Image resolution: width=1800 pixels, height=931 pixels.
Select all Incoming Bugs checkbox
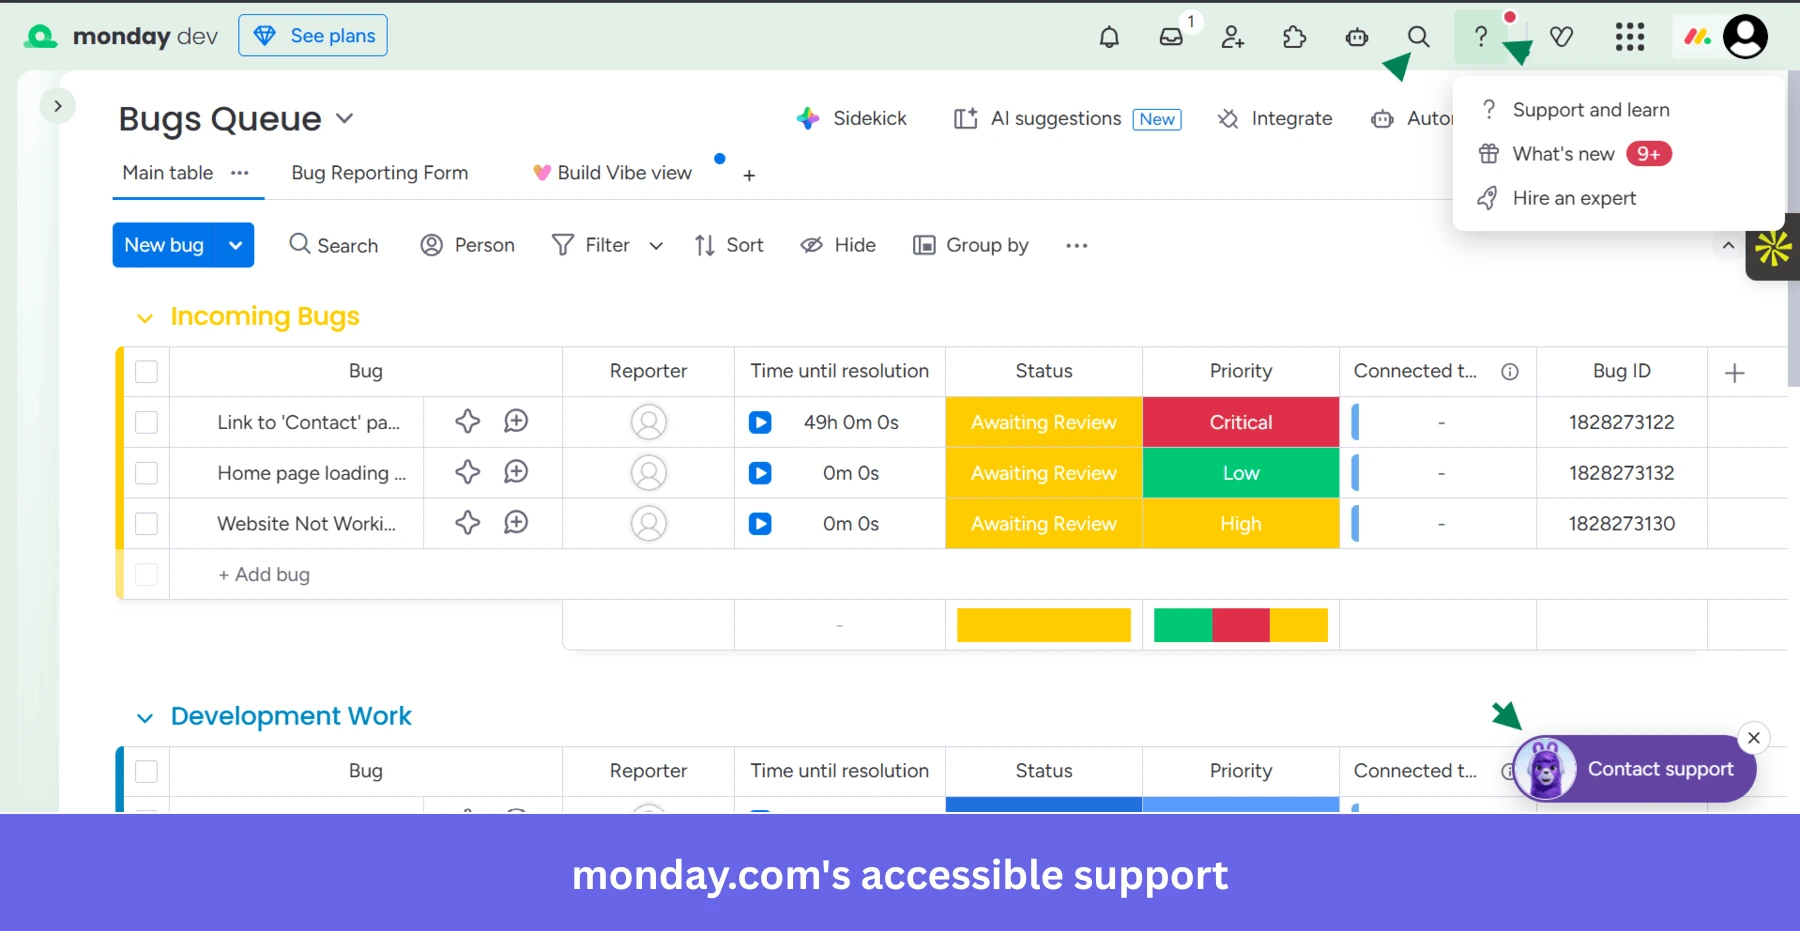147,372
